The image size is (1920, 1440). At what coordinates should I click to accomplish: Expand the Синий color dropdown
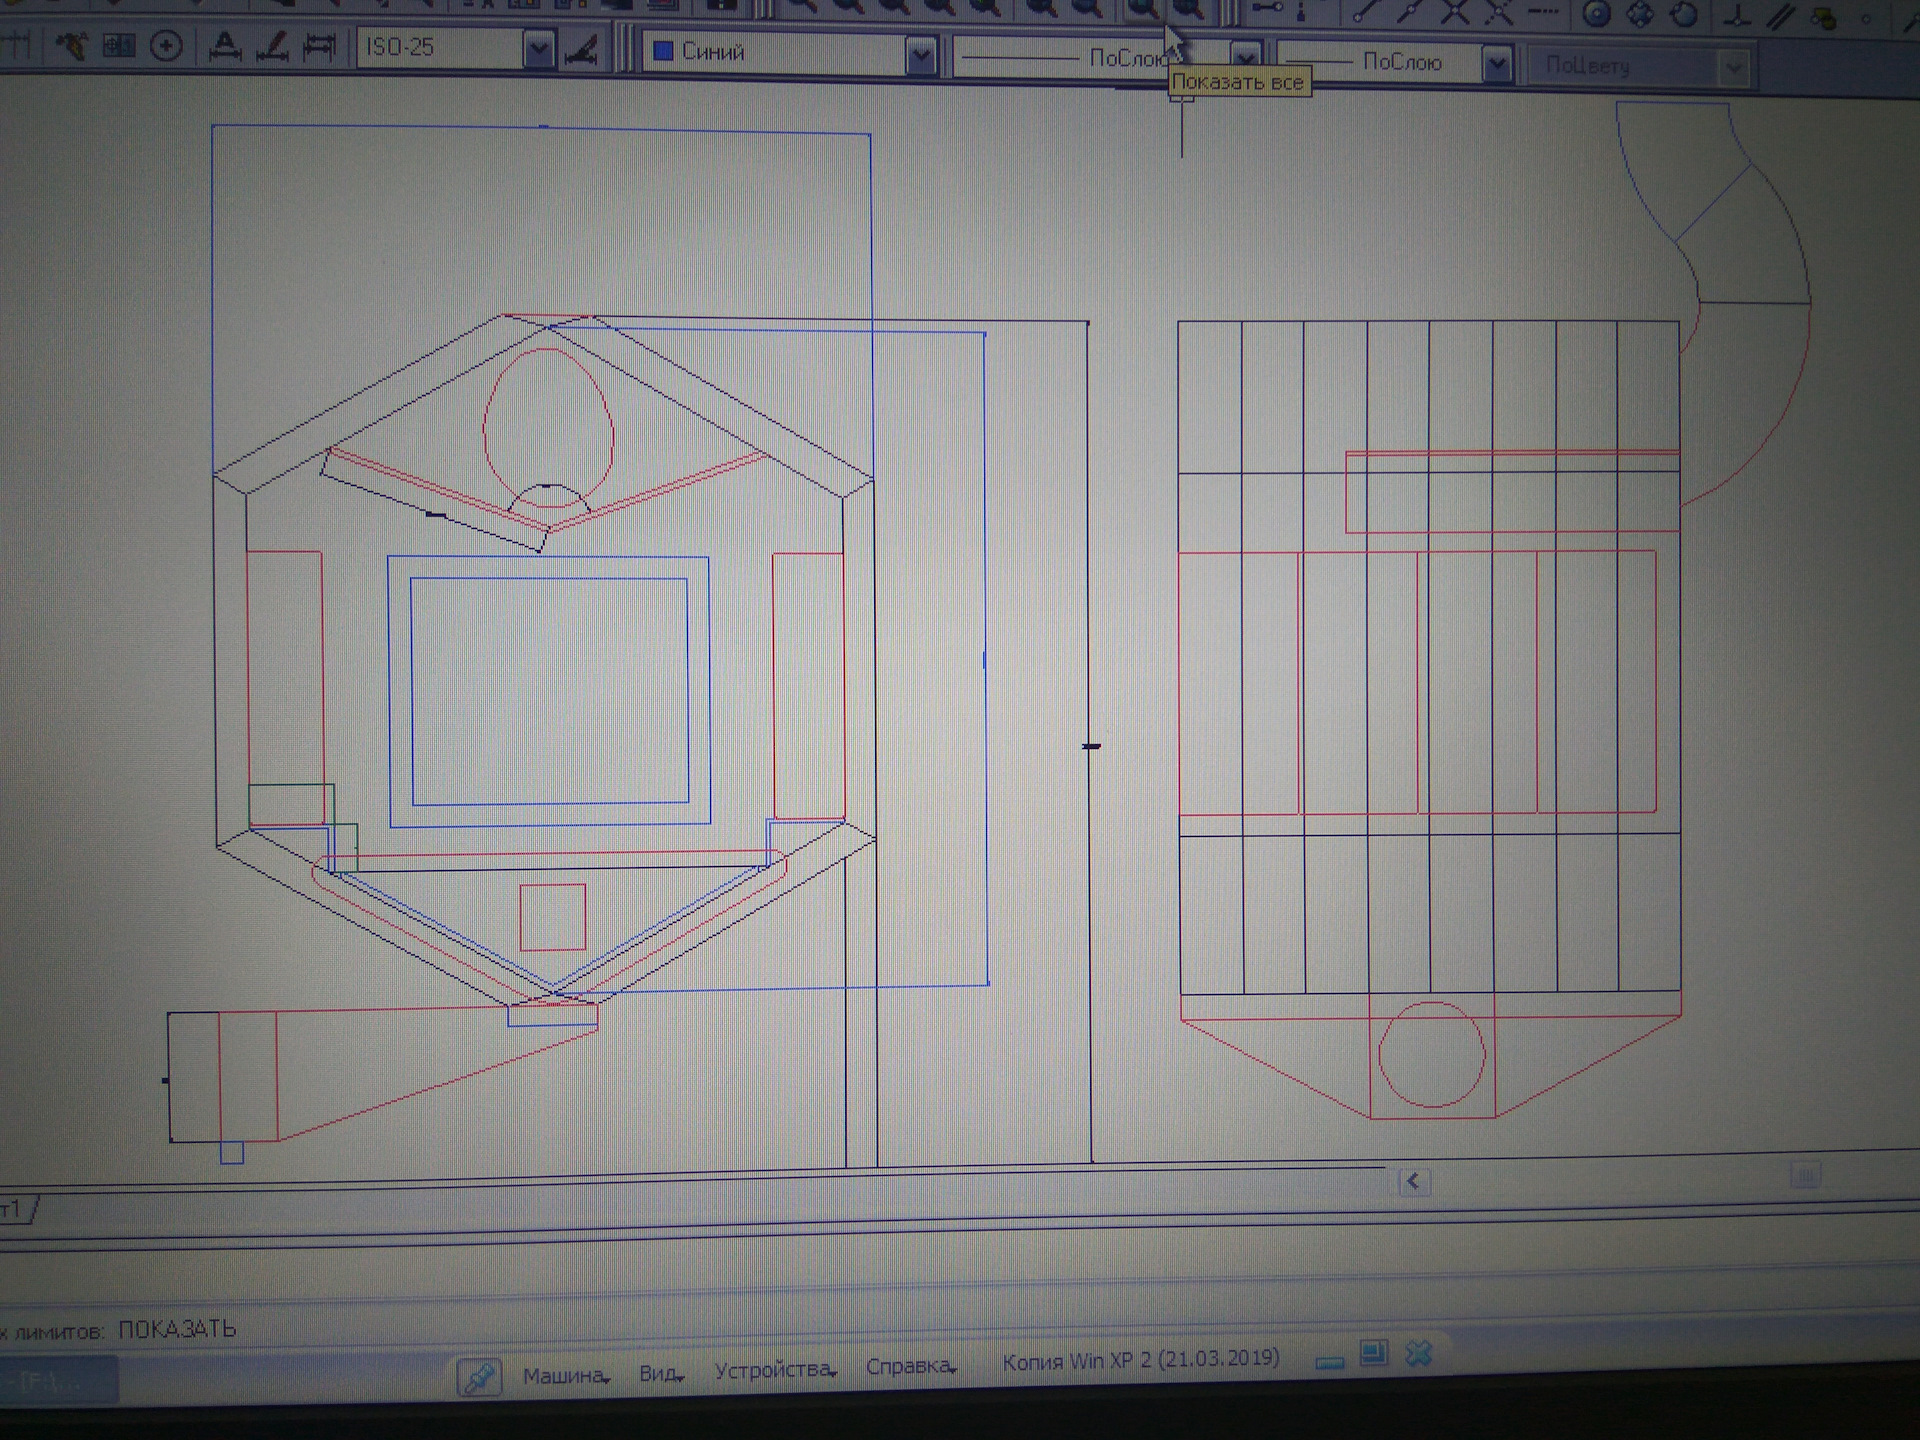pos(921,56)
